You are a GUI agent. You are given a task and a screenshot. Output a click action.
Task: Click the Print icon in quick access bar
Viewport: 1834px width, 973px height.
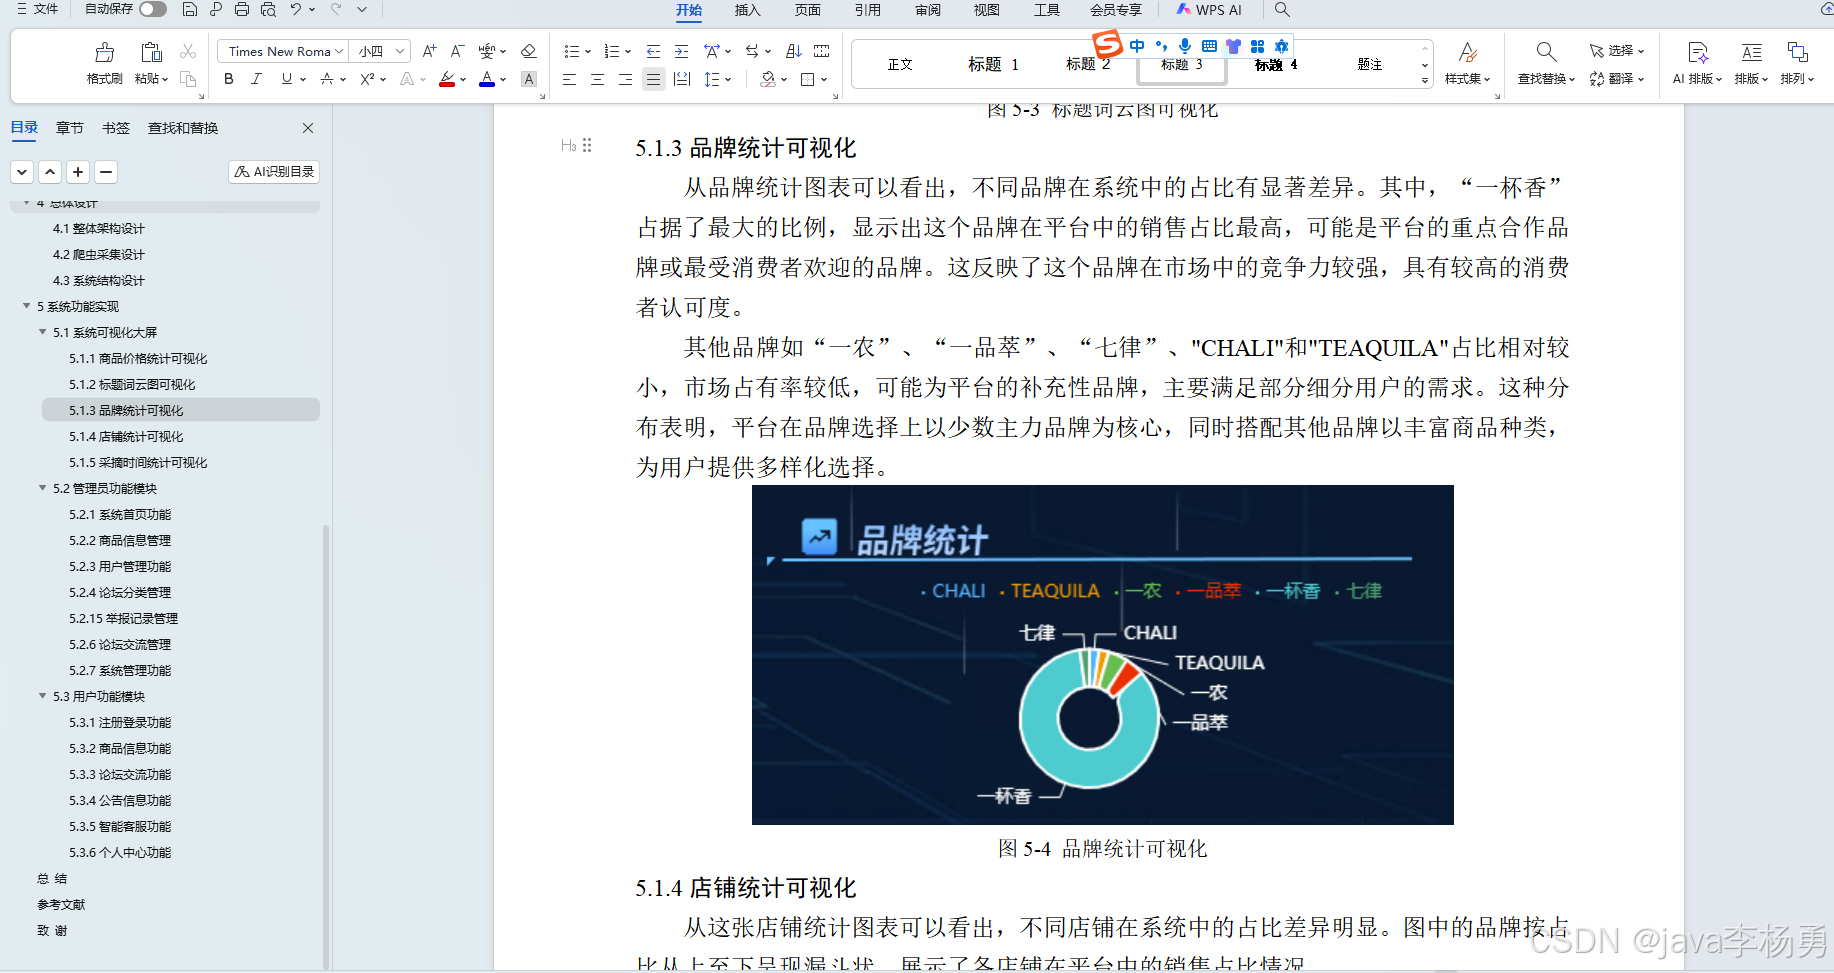pyautogui.click(x=242, y=9)
